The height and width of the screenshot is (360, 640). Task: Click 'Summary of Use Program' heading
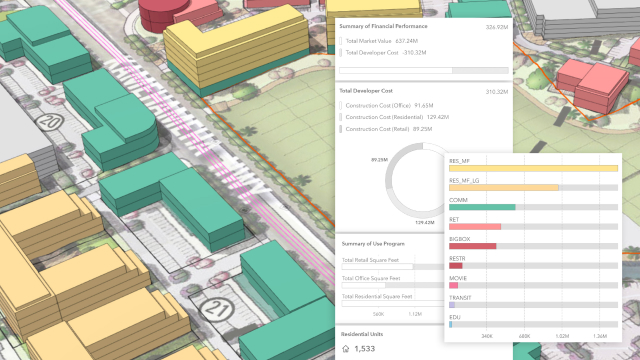[x=373, y=244]
